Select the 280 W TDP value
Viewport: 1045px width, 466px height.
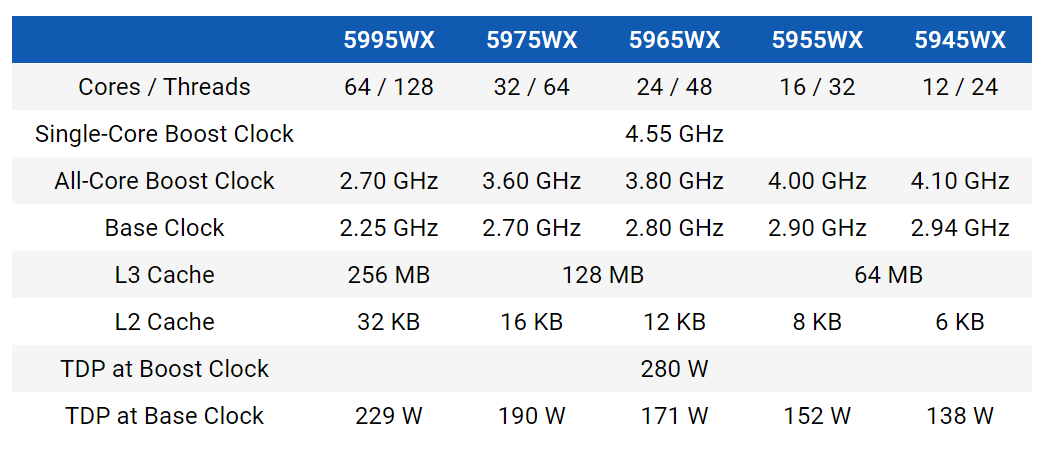674,369
